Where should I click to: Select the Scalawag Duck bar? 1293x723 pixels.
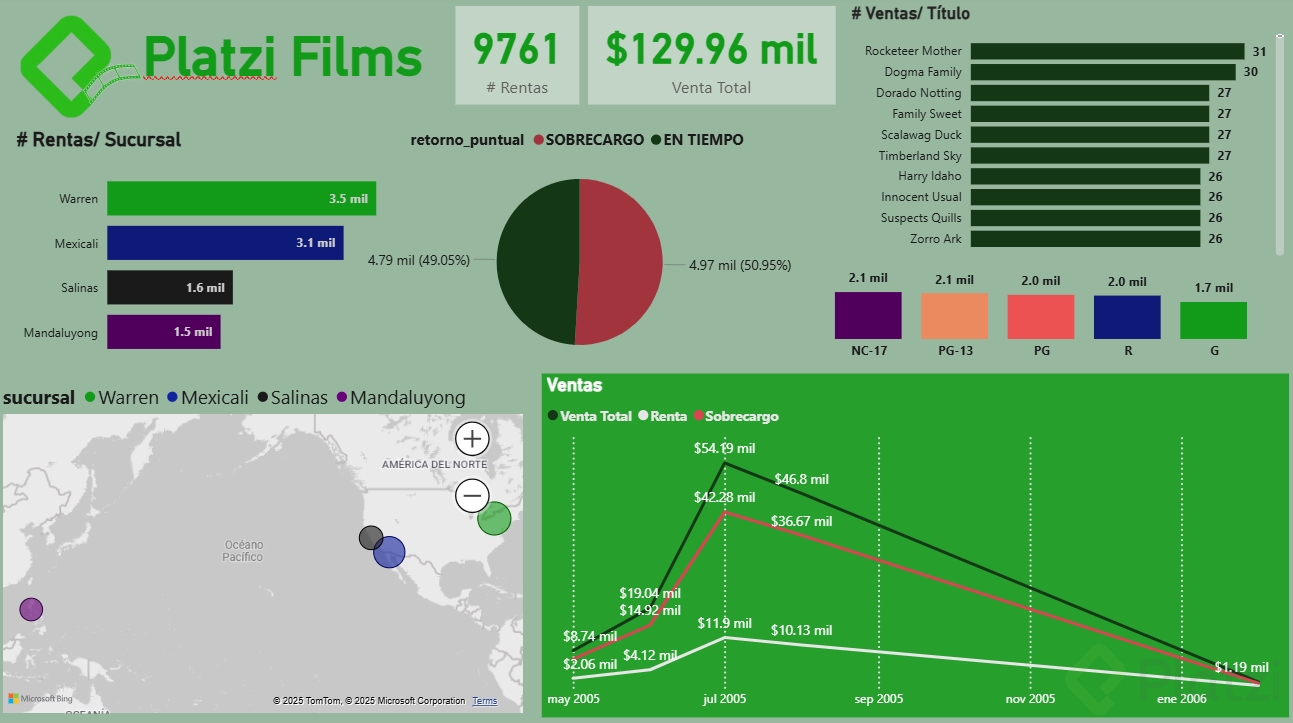click(x=1090, y=135)
